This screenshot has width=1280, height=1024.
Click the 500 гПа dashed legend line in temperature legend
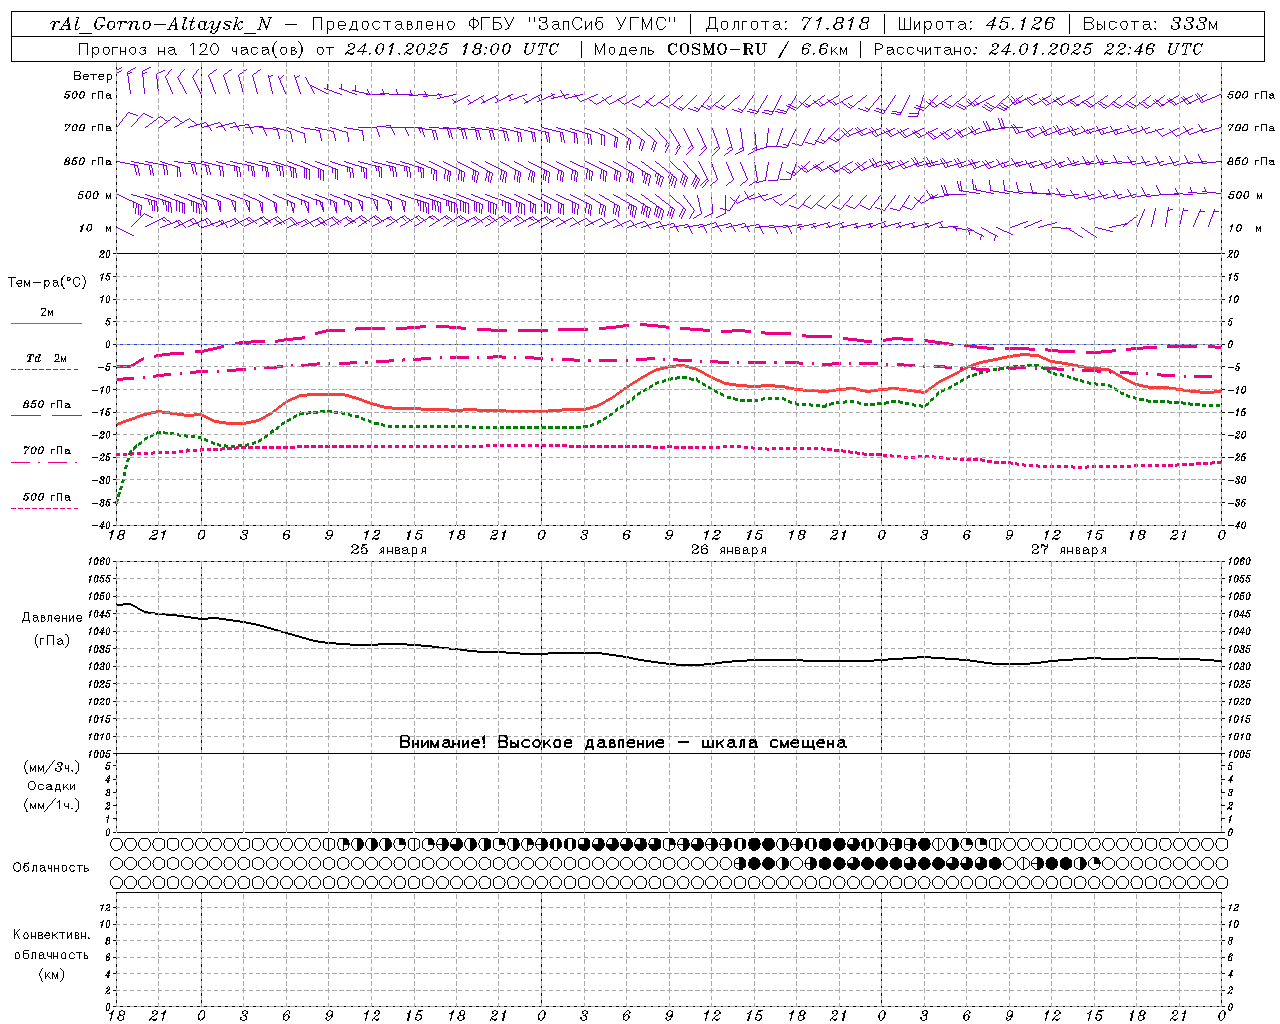pyautogui.click(x=46, y=508)
